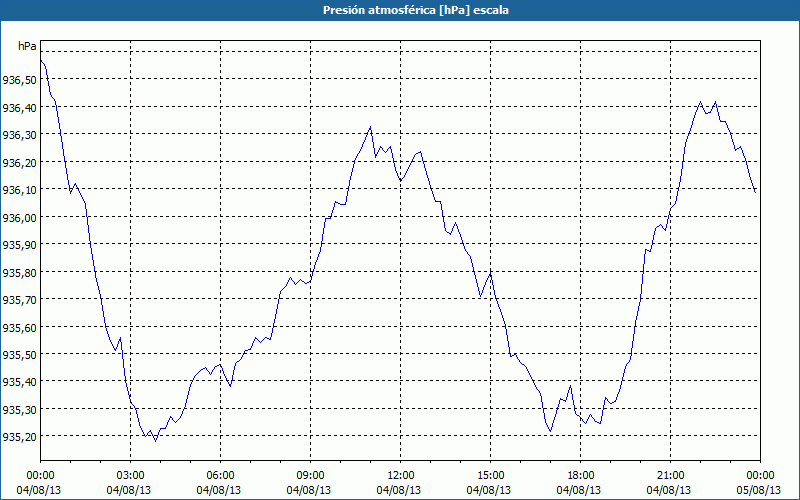Screen dimensions: 800x500
Task: Click the 935,20 y-axis label
Action: pos(19,437)
